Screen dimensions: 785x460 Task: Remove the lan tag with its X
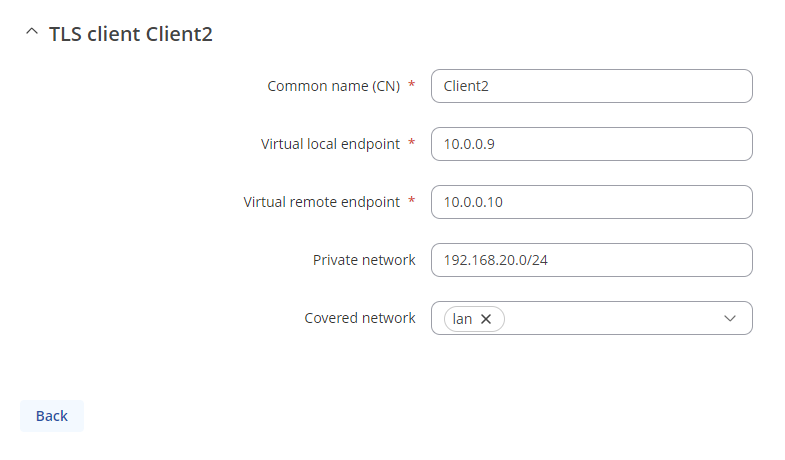pos(486,319)
